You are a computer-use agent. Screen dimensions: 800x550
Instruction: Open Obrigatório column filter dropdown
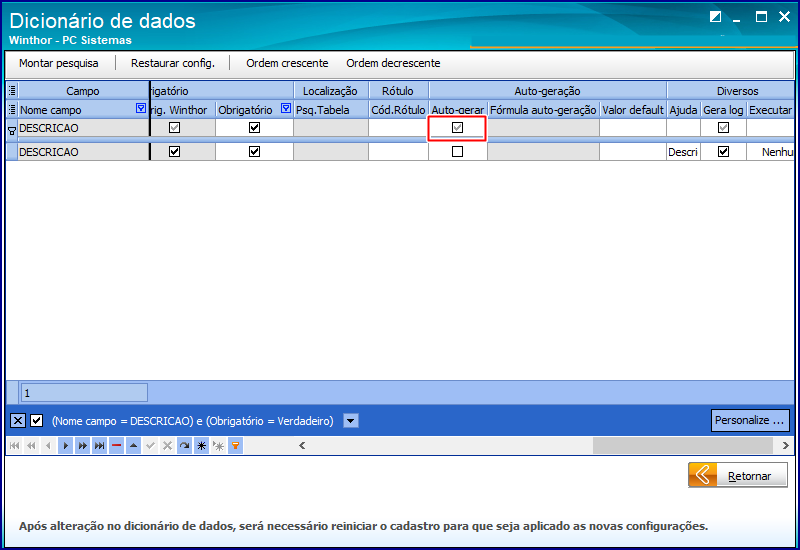click(x=286, y=108)
